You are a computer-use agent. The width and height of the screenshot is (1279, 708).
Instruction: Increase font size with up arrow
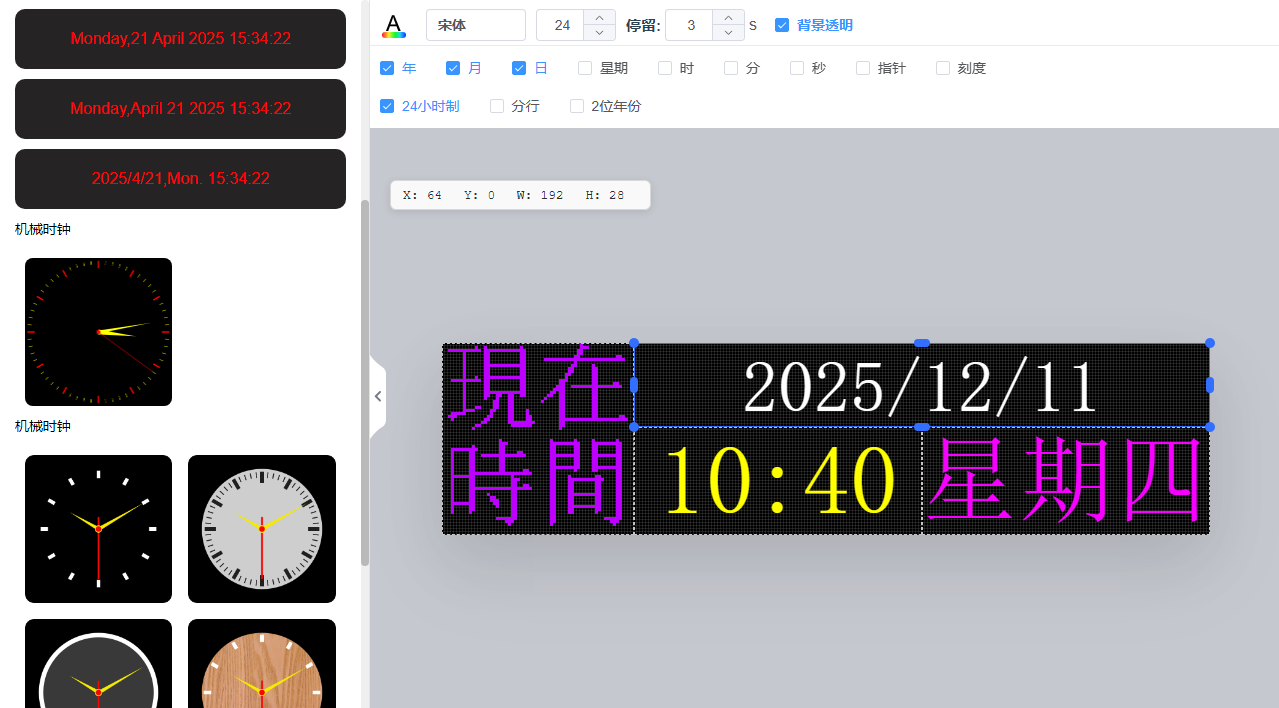pos(599,17)
